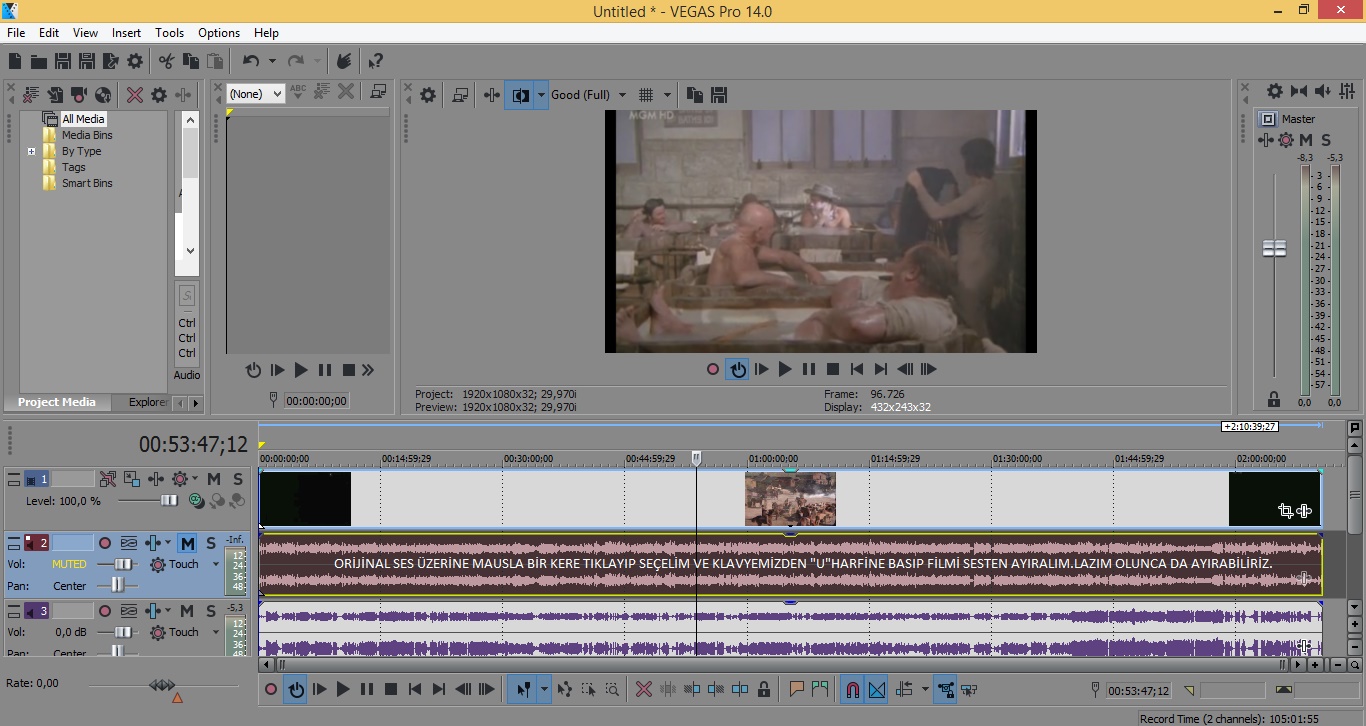Screen dimensions: 1366x726
Task: Open the Edit menu
Action: pyautogui.click(x=49, y=33)
